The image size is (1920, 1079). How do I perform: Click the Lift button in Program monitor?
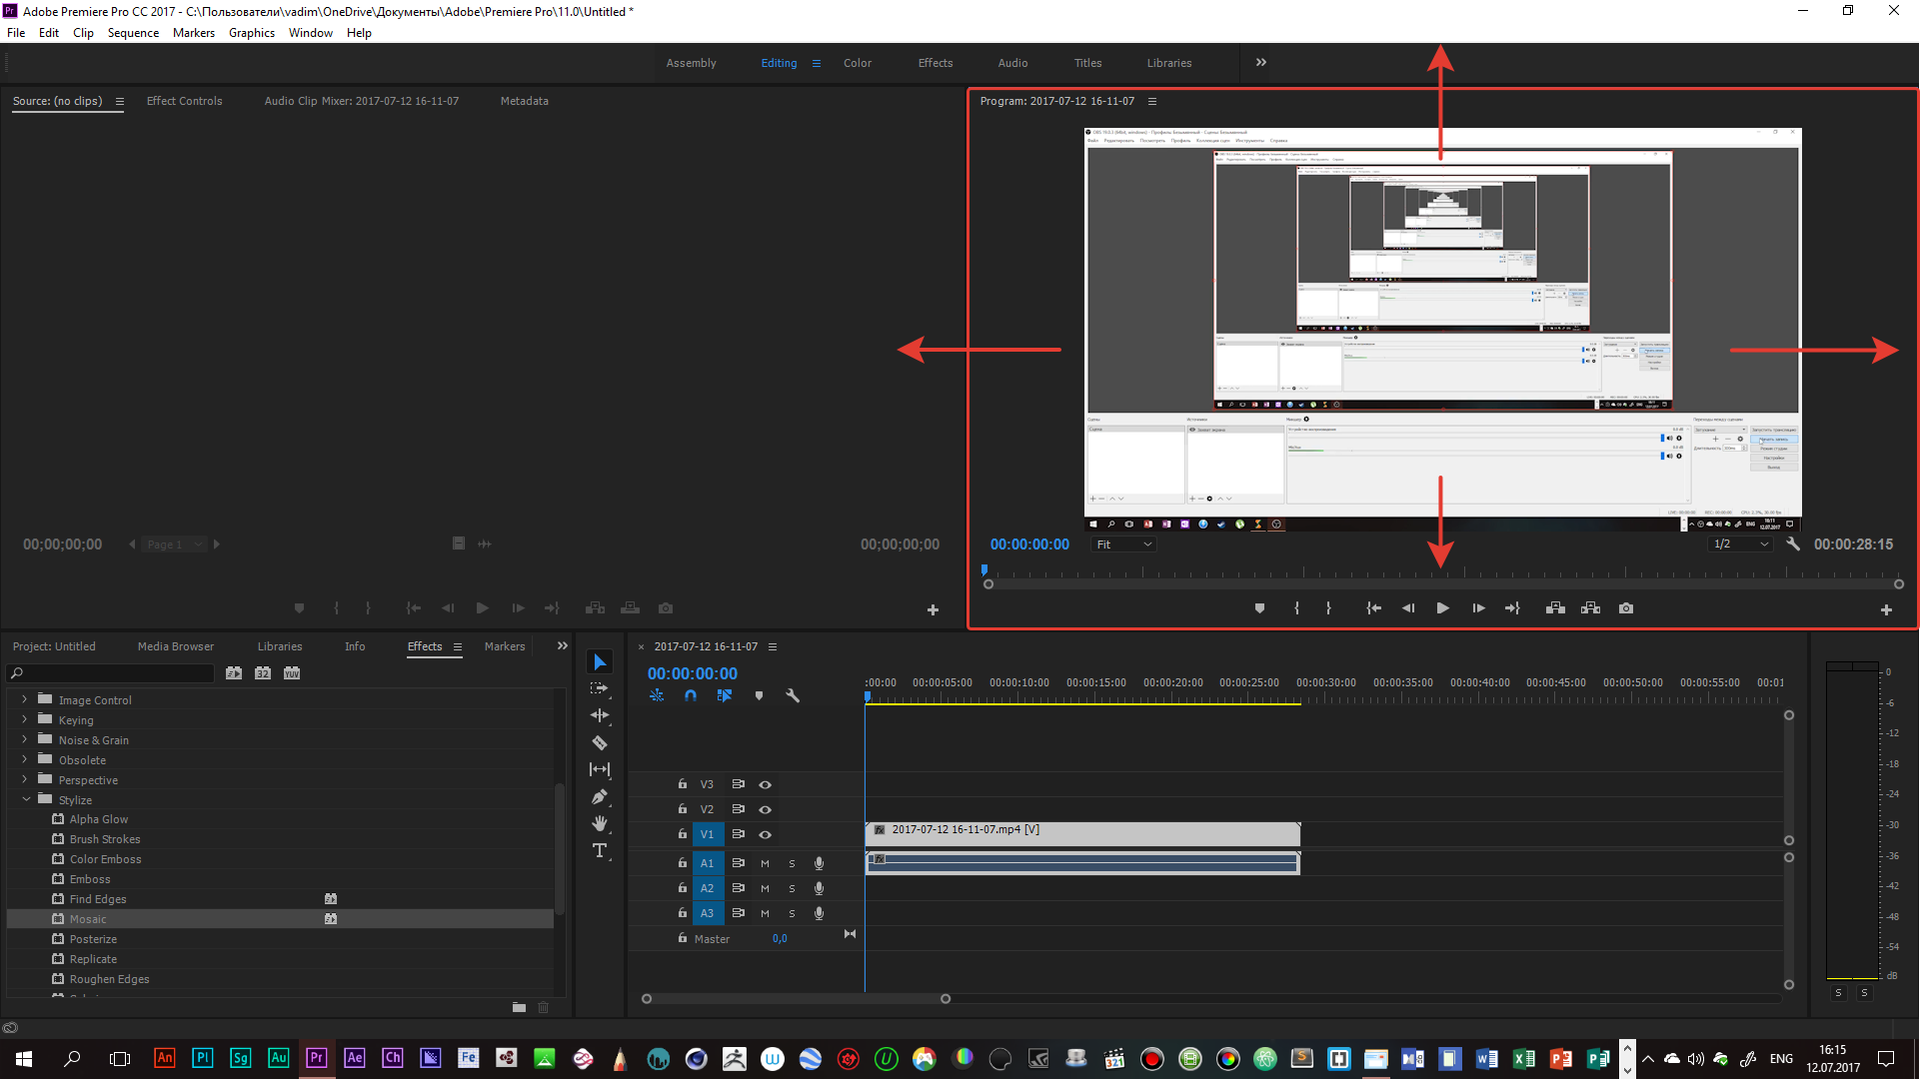pyautogui.click(x=1555, y=608)
